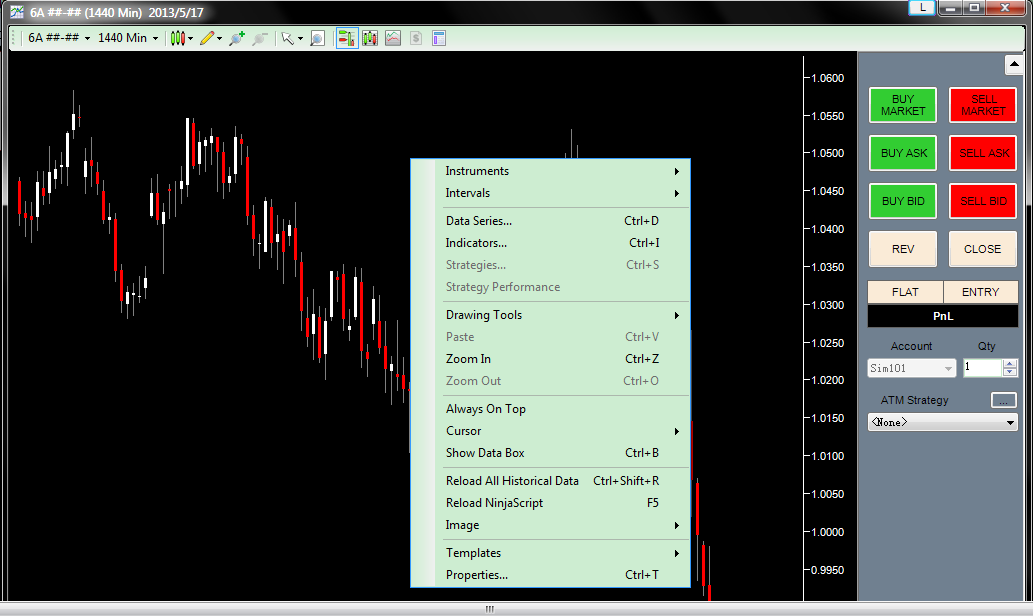Select the pencil drawing tools icon
The height and width of the screenshot is (616, 1033).
207,38
